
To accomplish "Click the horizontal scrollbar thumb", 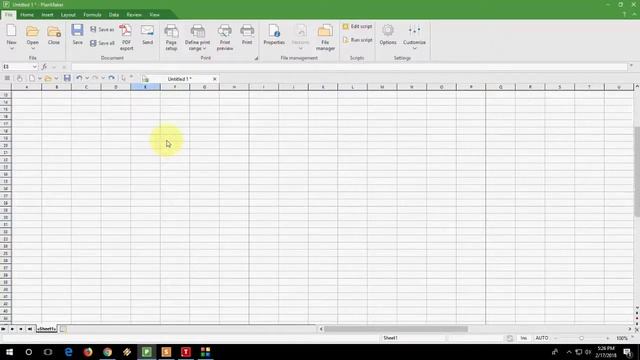I will 396,329.
